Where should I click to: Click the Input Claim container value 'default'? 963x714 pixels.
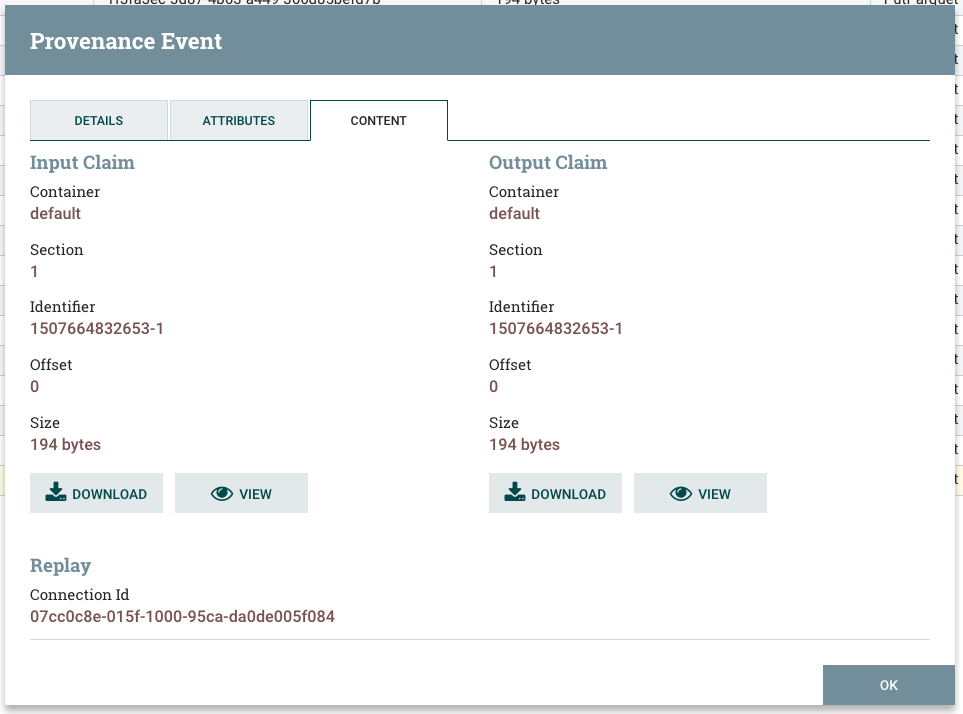pos(55,213)
